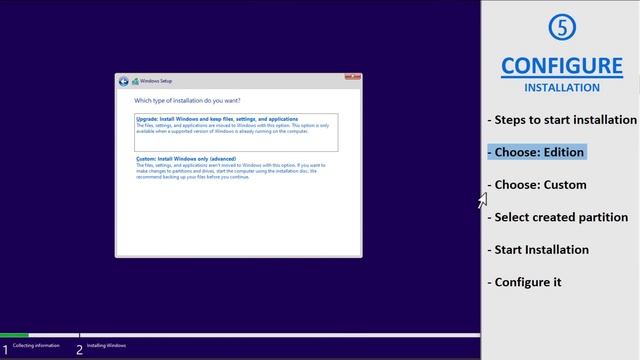Image resolution: width=640 pixels, height=360 pixels.
Task: Click highlighted '- Choose: Edition' item
Action: pos(537,152)
